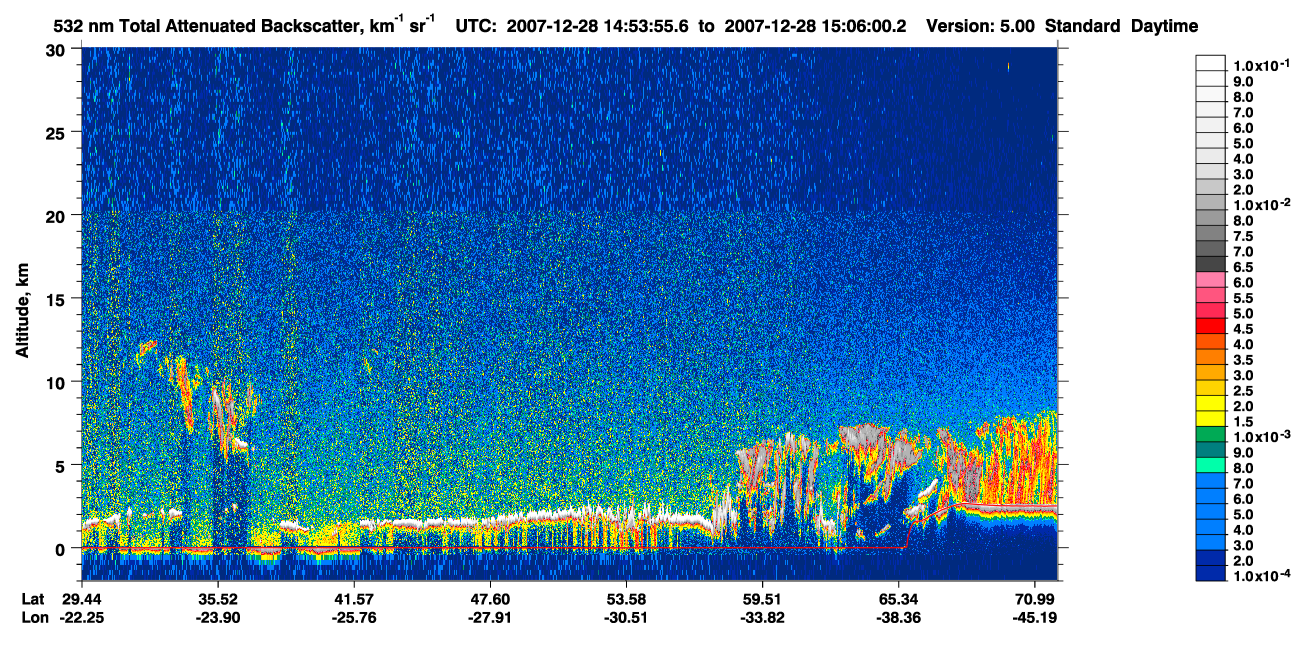Pick the orange swatch beside 3.5
1300x667 pixels.
(x=1210, y=359)
